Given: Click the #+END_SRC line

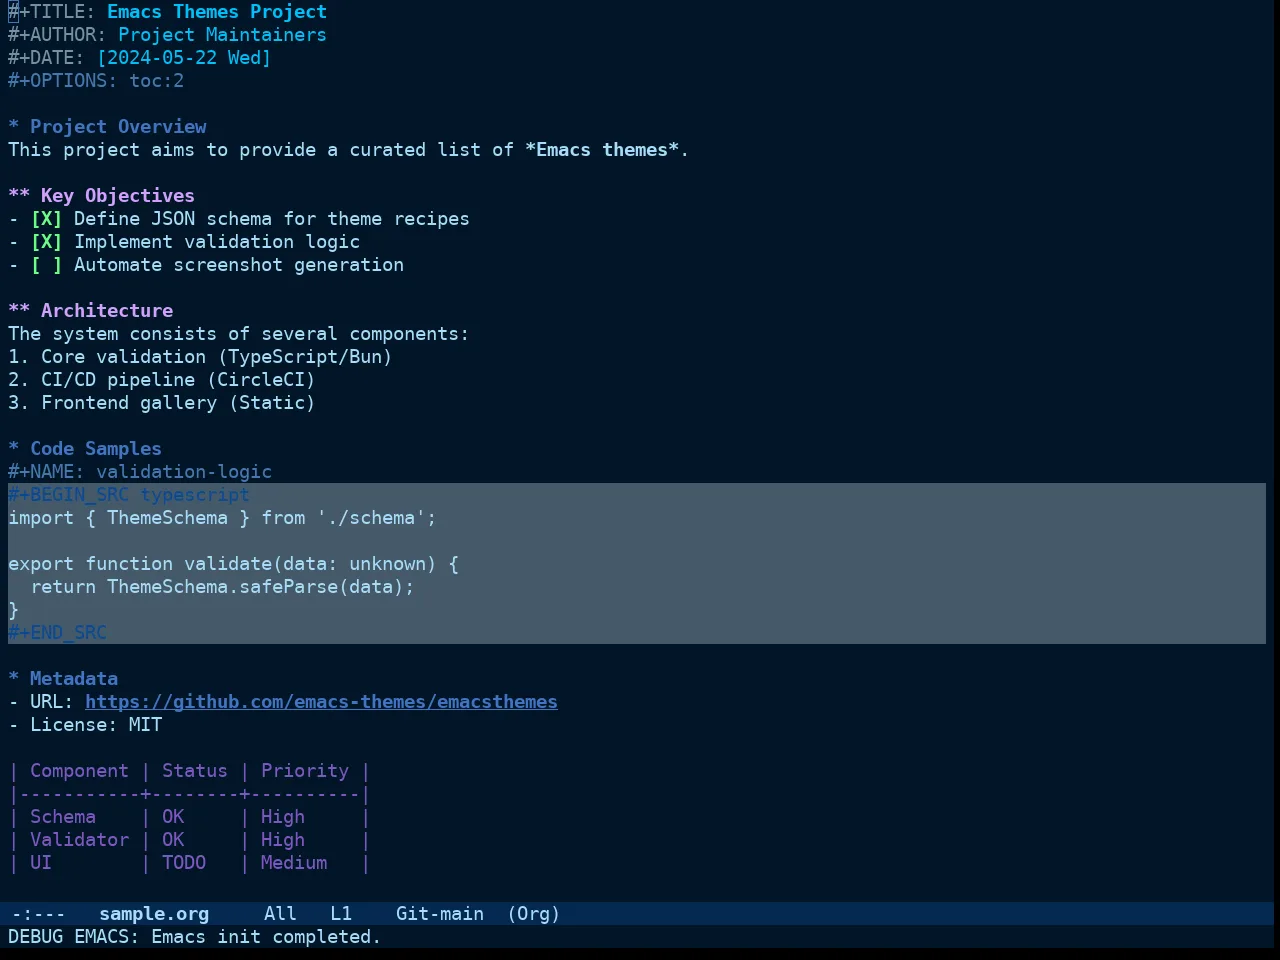Looking at the screenshot, I should [x=57, y=633].
